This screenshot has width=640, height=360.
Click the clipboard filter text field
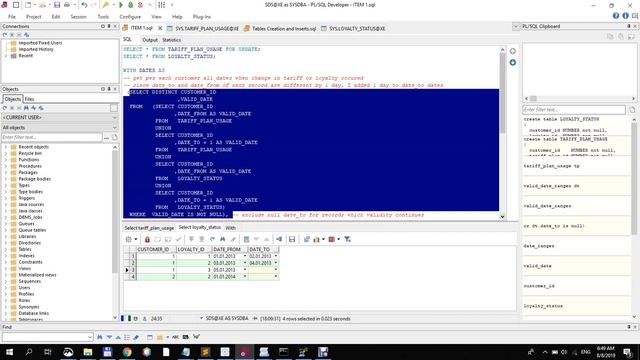click(574, 110)
